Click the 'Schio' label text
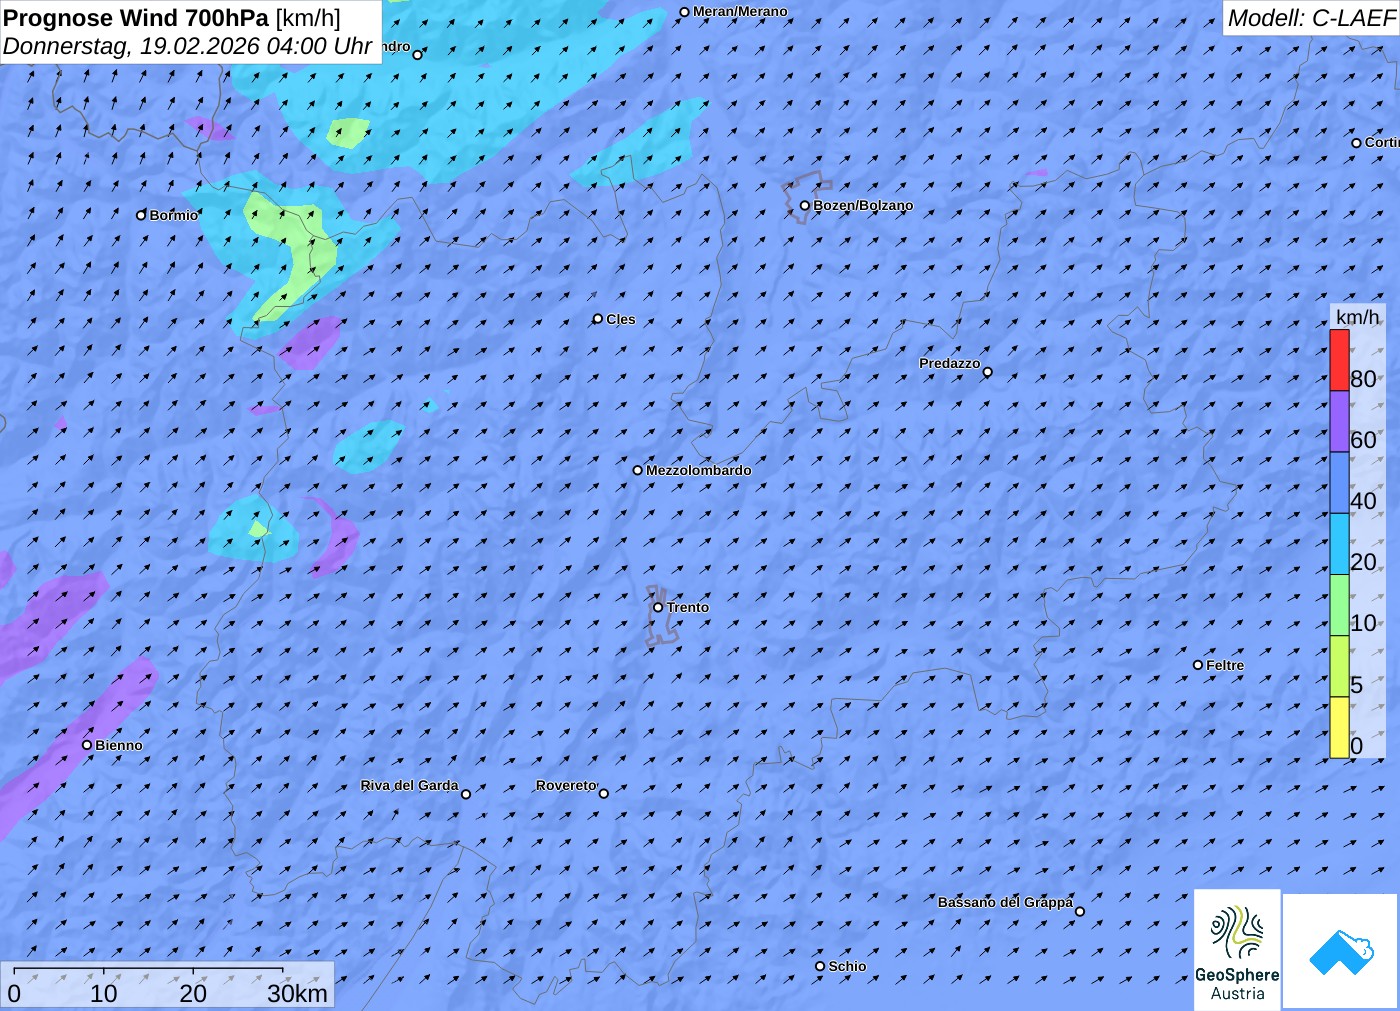 coord(847,966)
